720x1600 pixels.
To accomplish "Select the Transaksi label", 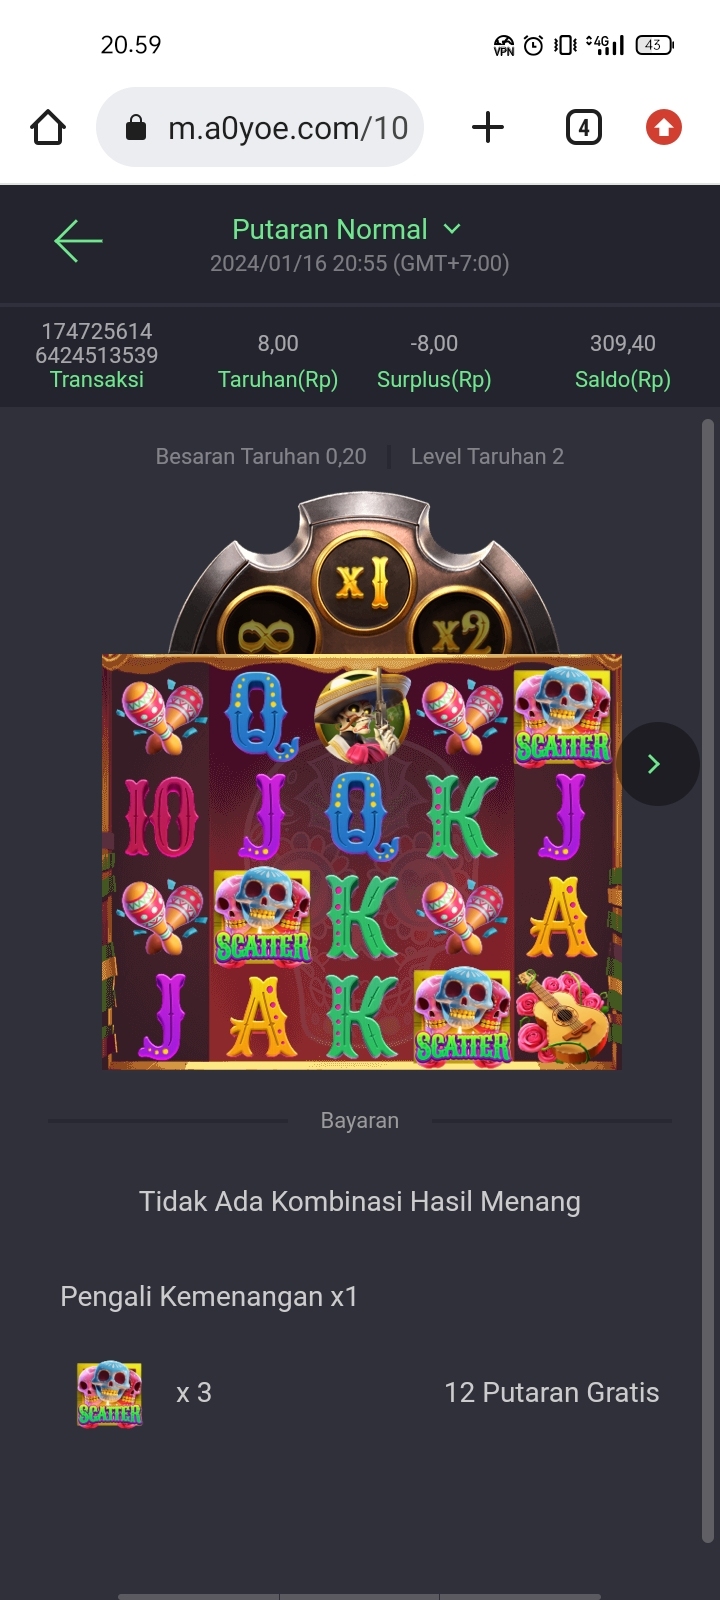I will (x=97, y=380).
